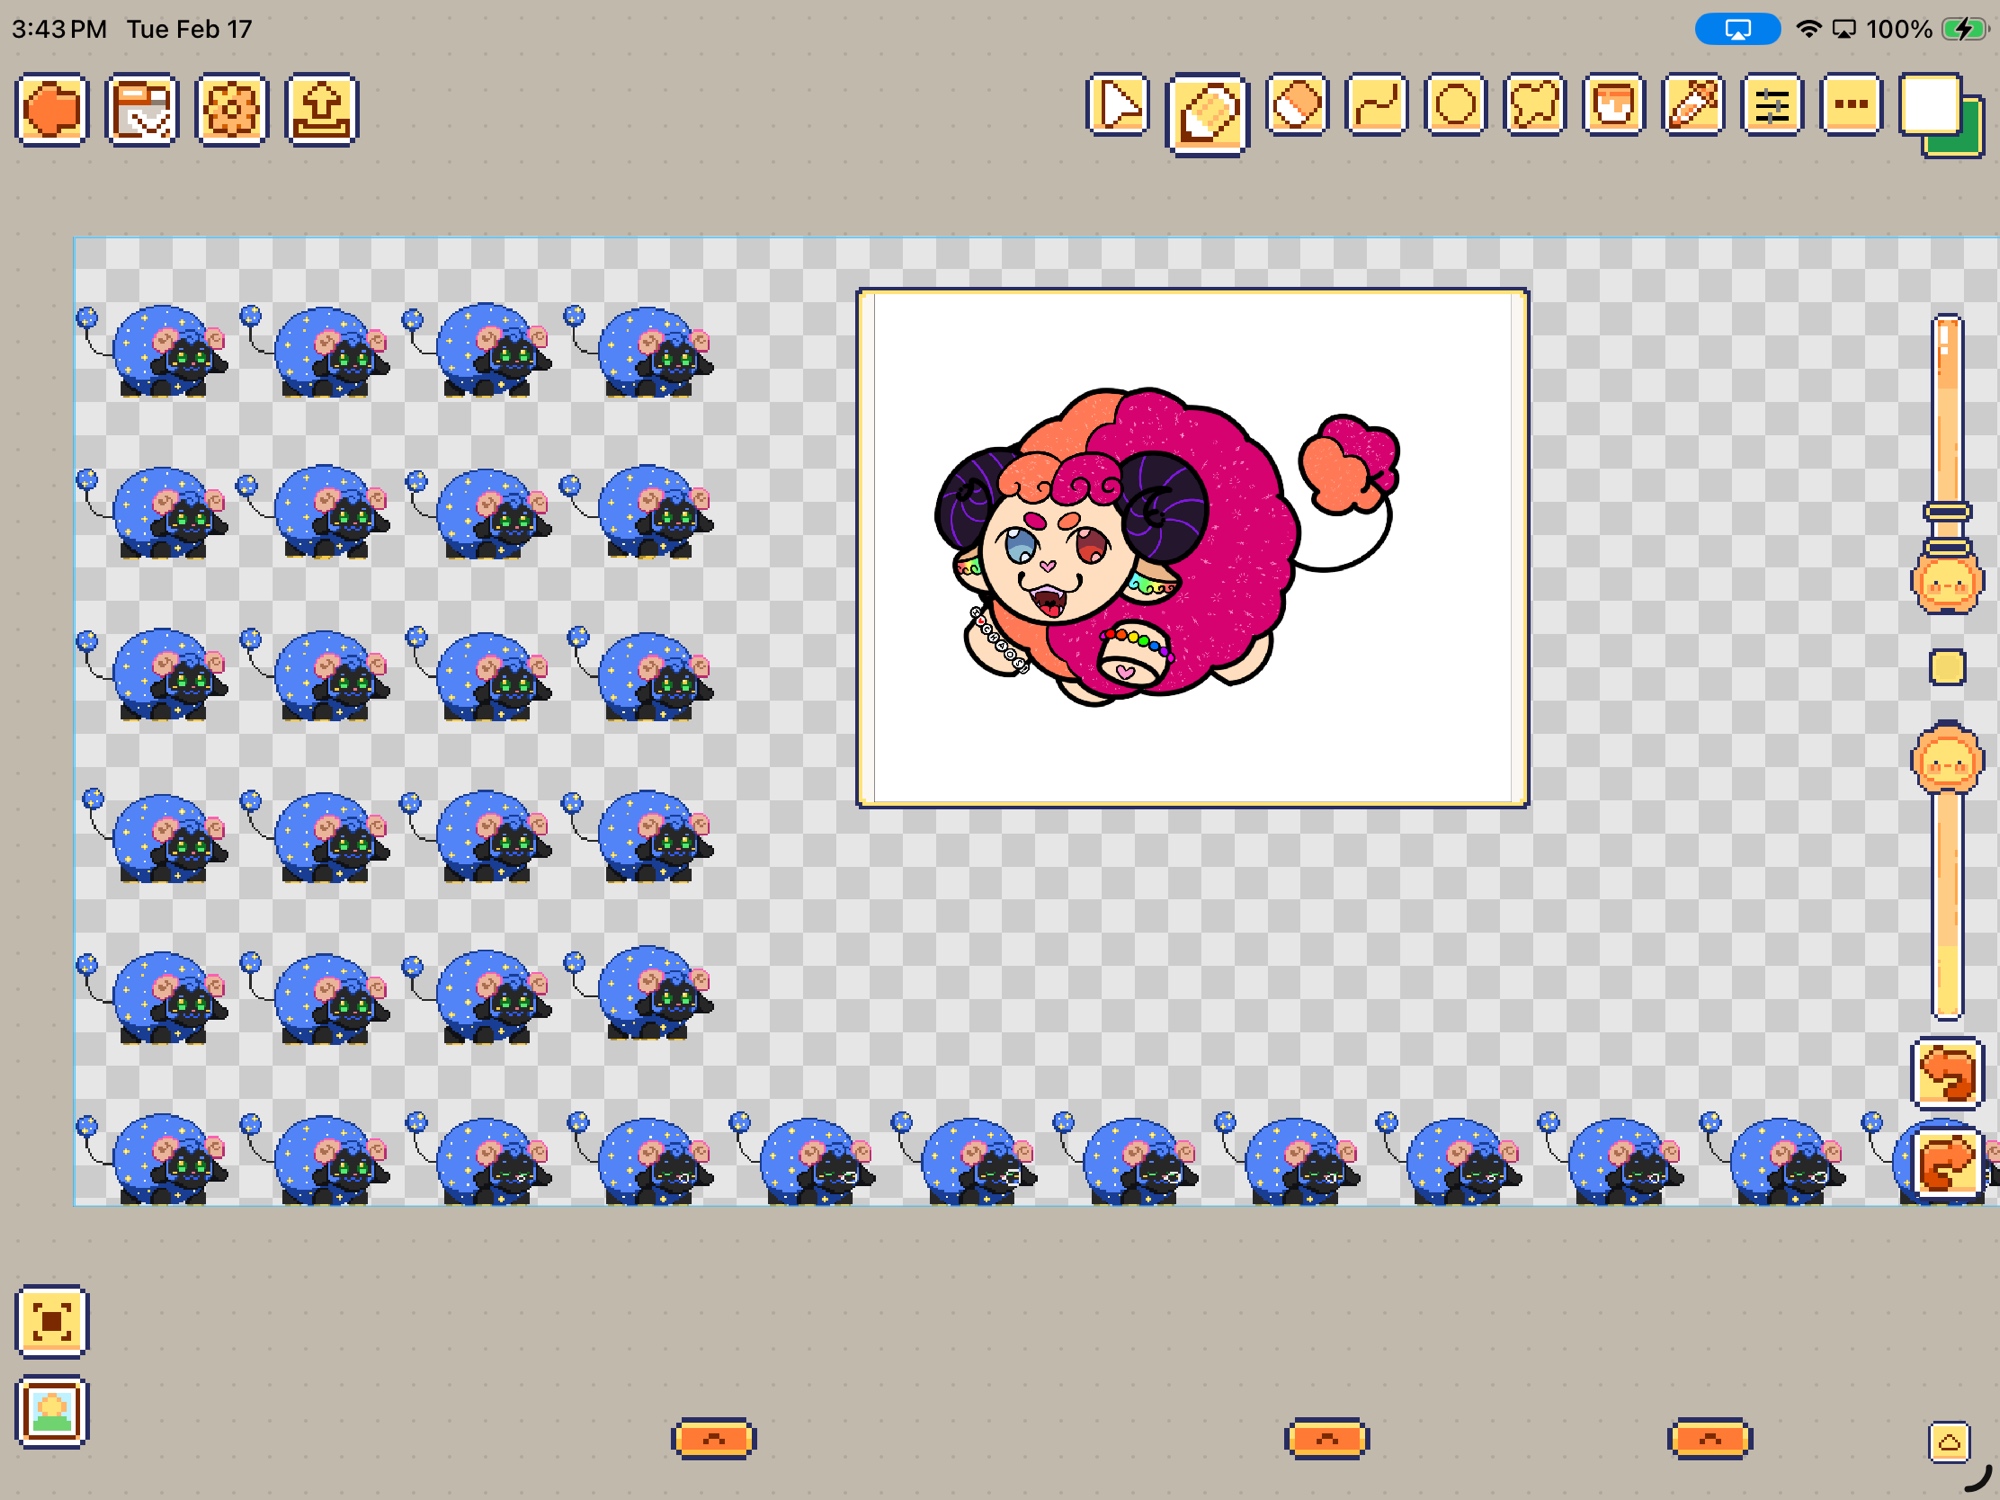The width and height of the screenshot is (2000, 1500).
Task: Expand the middle bottom panel handle
Action: point(1326,1438)
